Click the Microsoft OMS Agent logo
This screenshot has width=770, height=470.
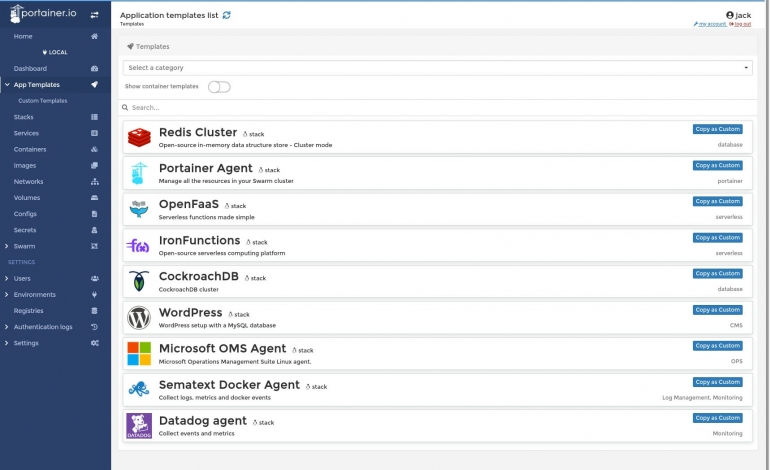(x=139, y=354)
